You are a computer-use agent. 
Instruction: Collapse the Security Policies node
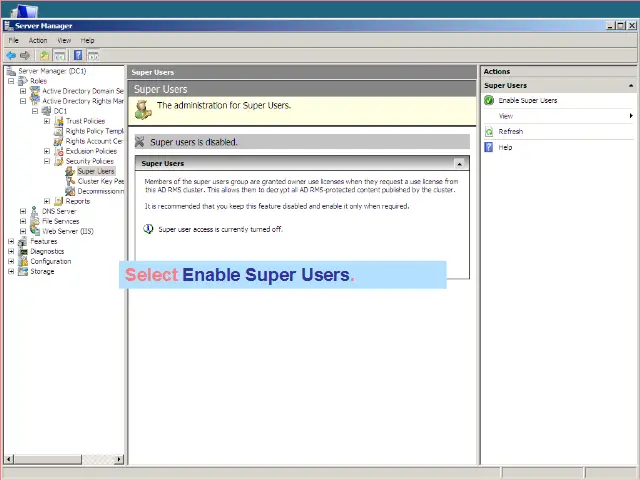[x=47, y=161]
